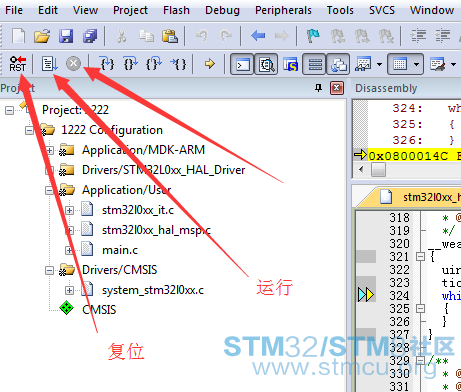
Task: Undo the last edit
Action: coord(202,35)
